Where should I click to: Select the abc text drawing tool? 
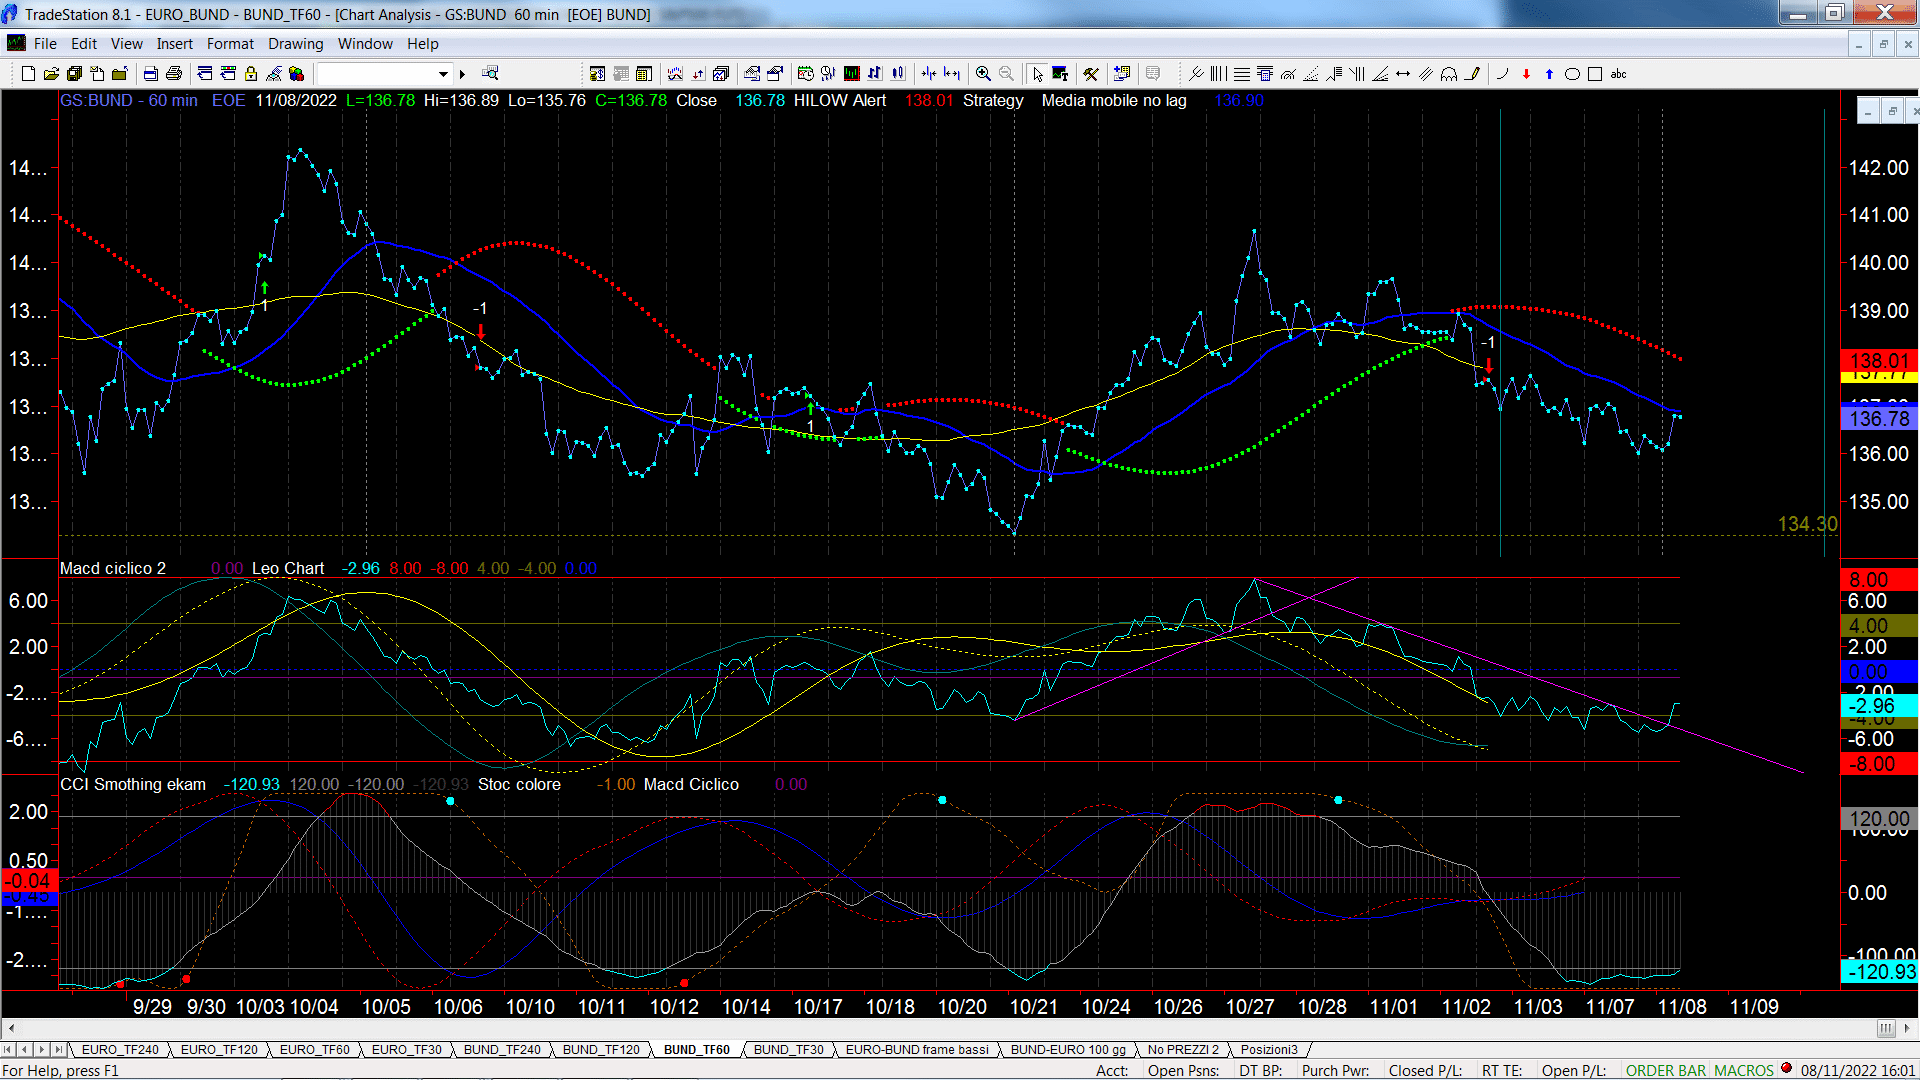coord(1618,73)
